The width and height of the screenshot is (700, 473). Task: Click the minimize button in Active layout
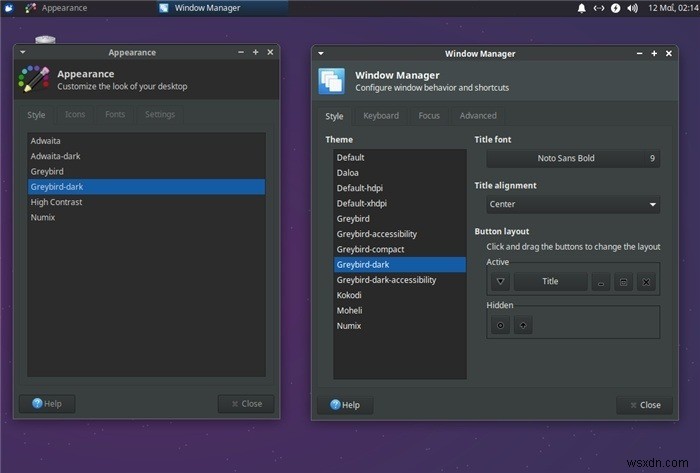pos(601,282)
